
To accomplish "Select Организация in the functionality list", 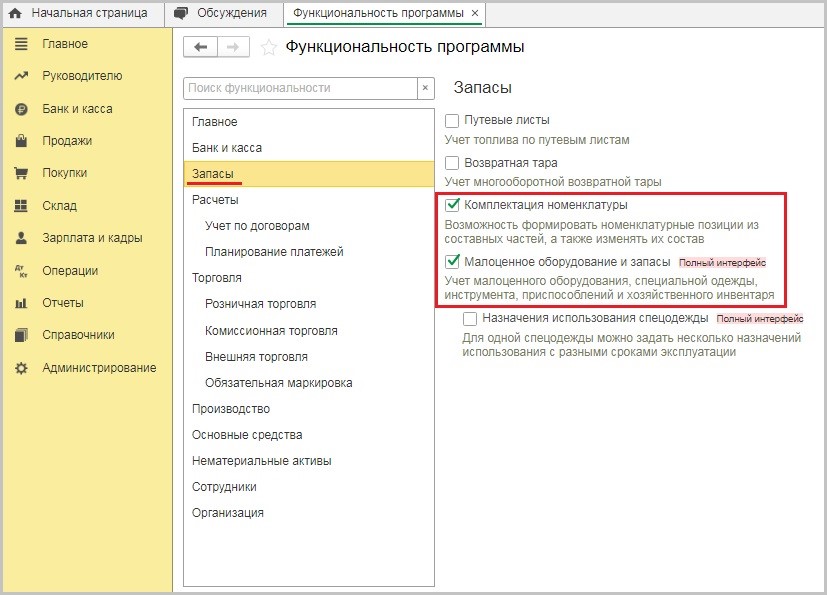I will click(x=309, y=513).
